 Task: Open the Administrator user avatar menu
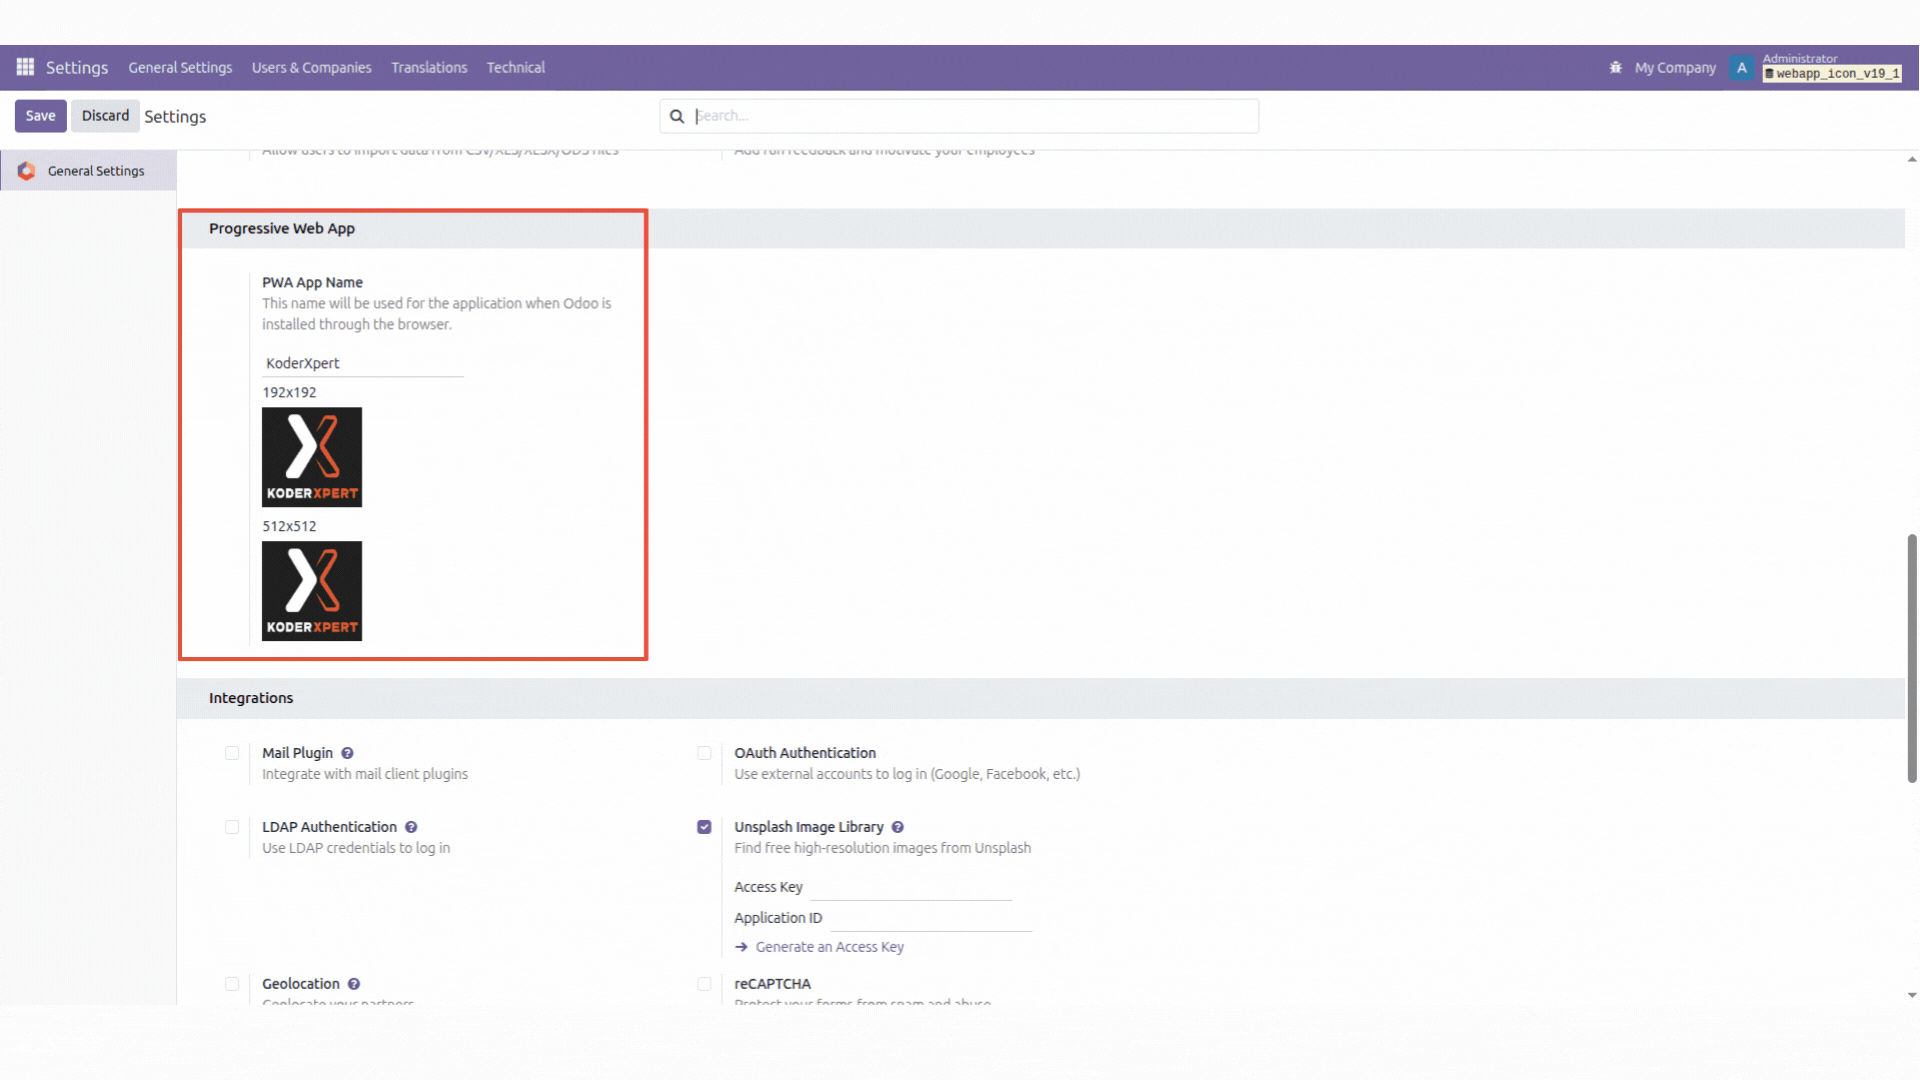tap(1742, 68)
